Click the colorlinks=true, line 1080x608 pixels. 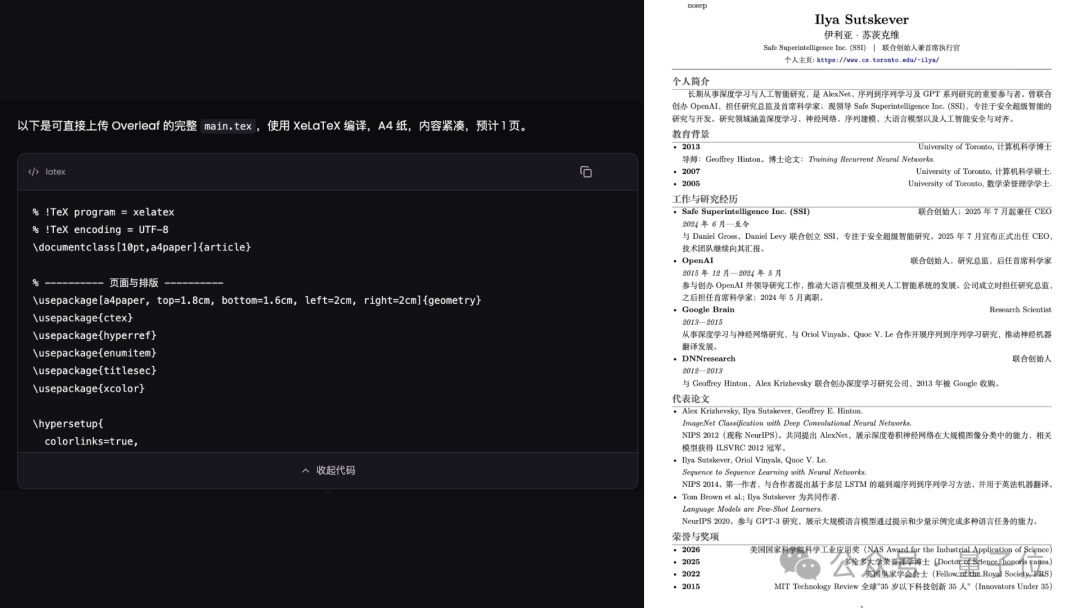click(92, 441)
